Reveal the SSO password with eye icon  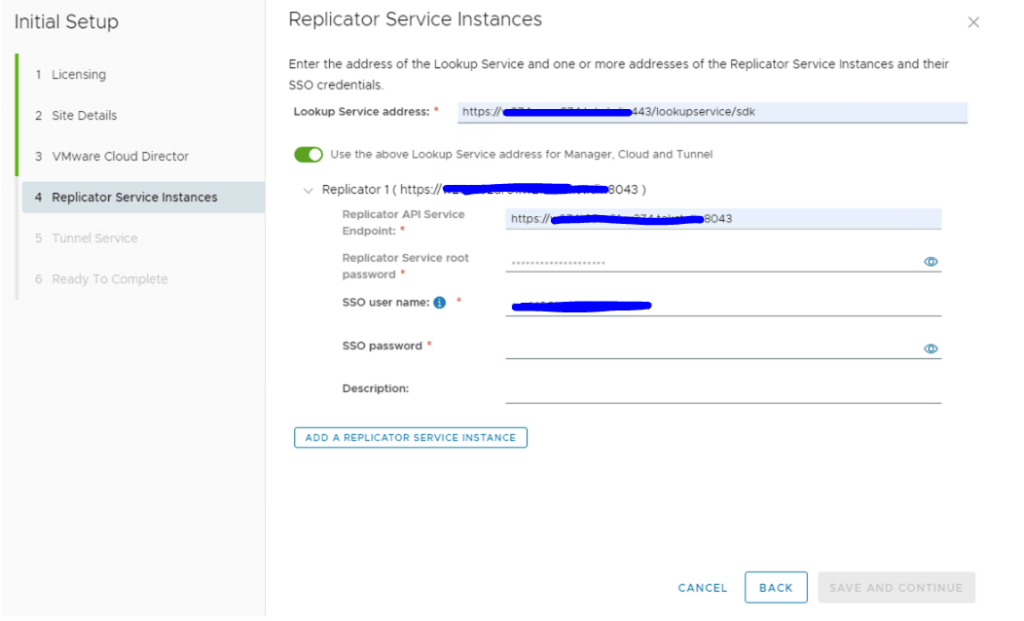pyautogui.click(x=930, y=349)
